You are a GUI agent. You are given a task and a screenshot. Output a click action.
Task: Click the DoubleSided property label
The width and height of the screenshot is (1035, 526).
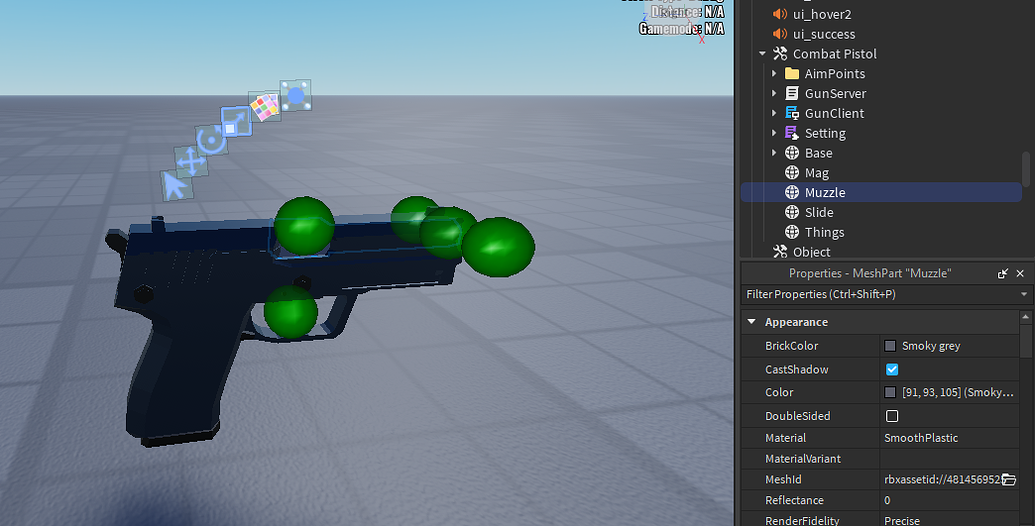[x=797, y=416]
